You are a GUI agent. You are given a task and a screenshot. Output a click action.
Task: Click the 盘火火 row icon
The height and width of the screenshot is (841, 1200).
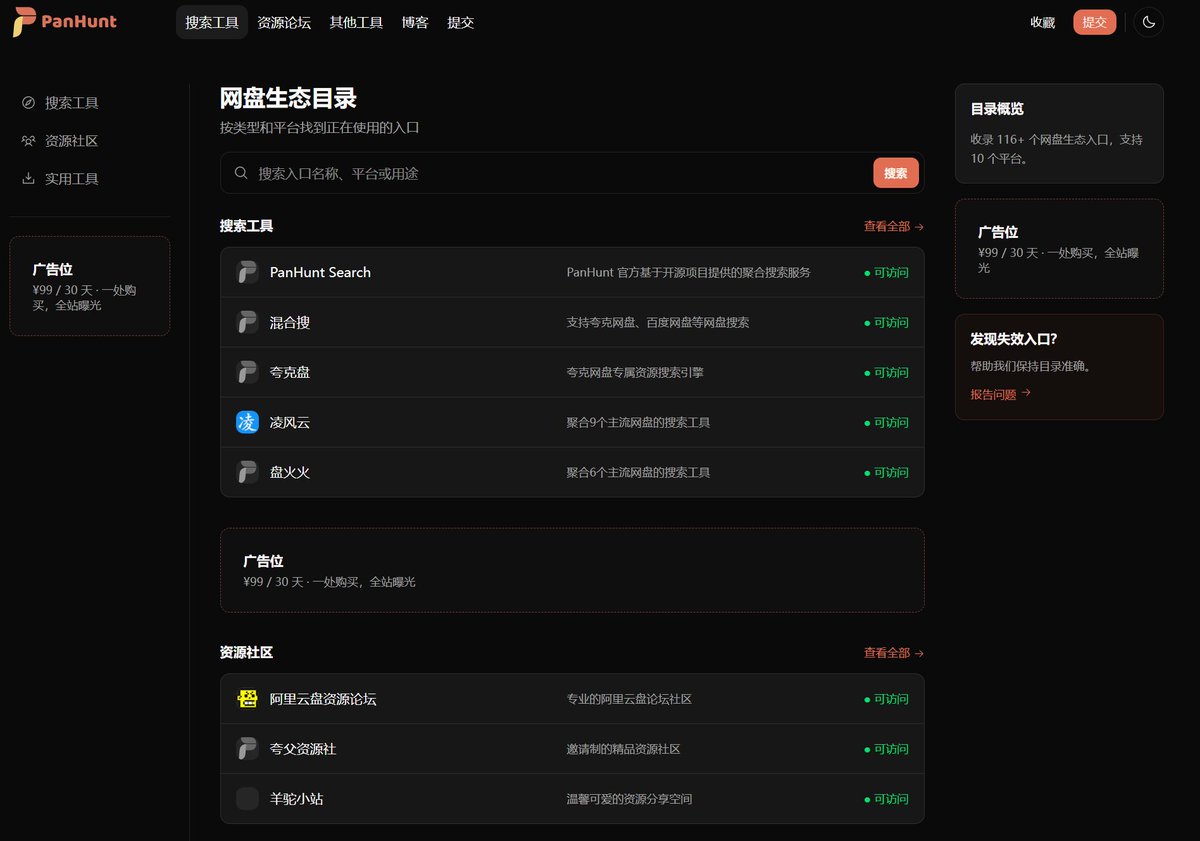pyautogui.click(x=247, y=472)
